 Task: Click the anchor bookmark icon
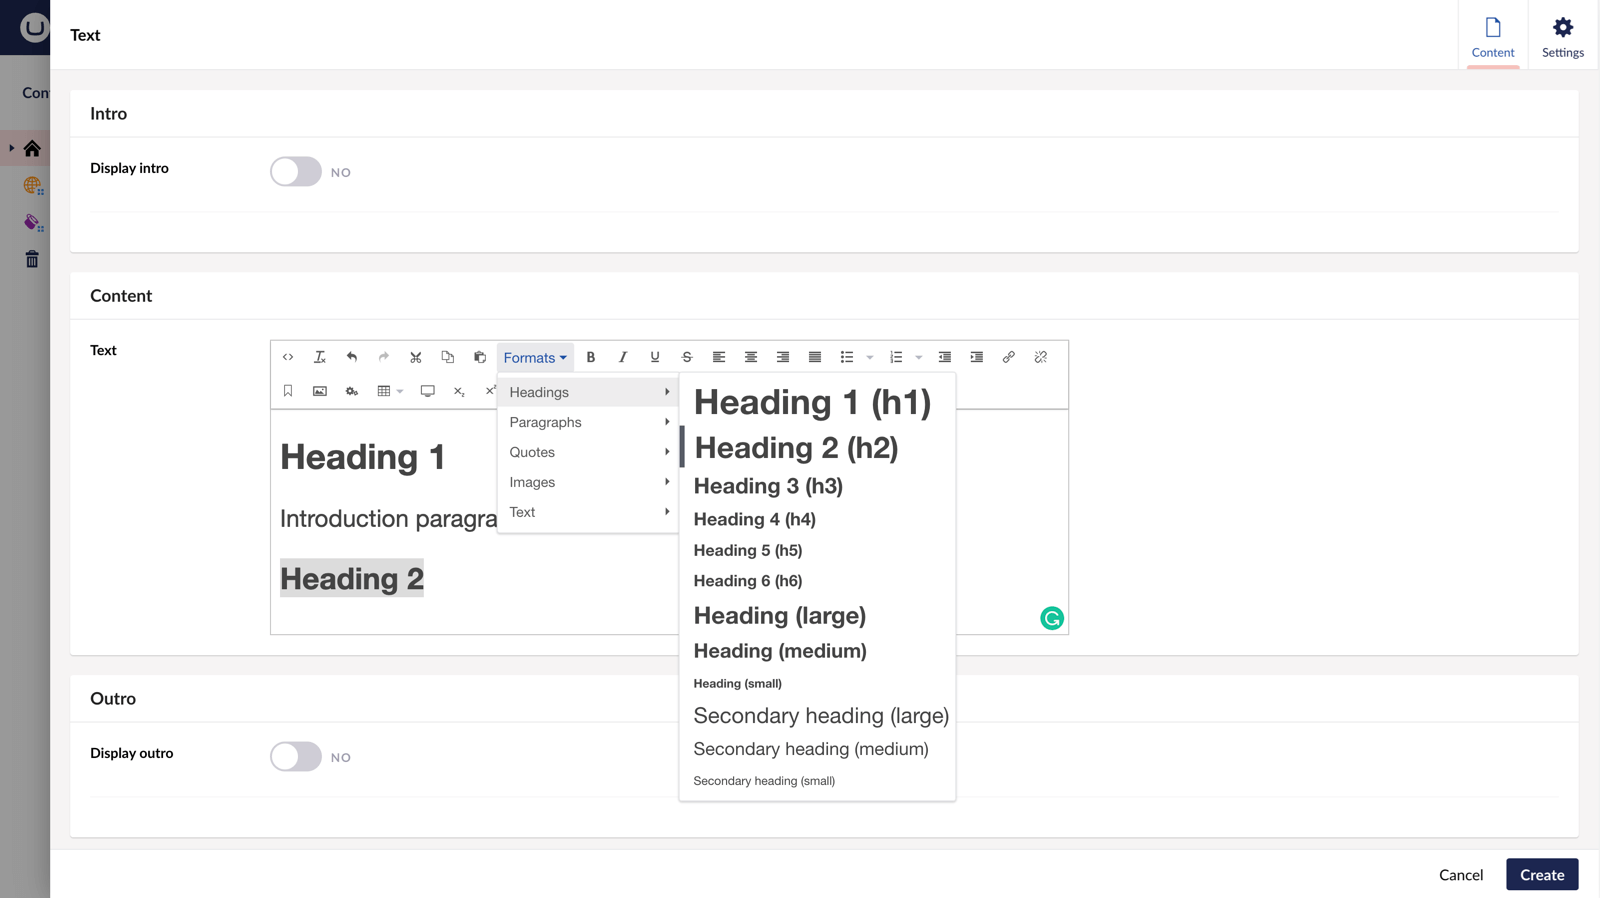pyautogui.click(x=288, y=391)
